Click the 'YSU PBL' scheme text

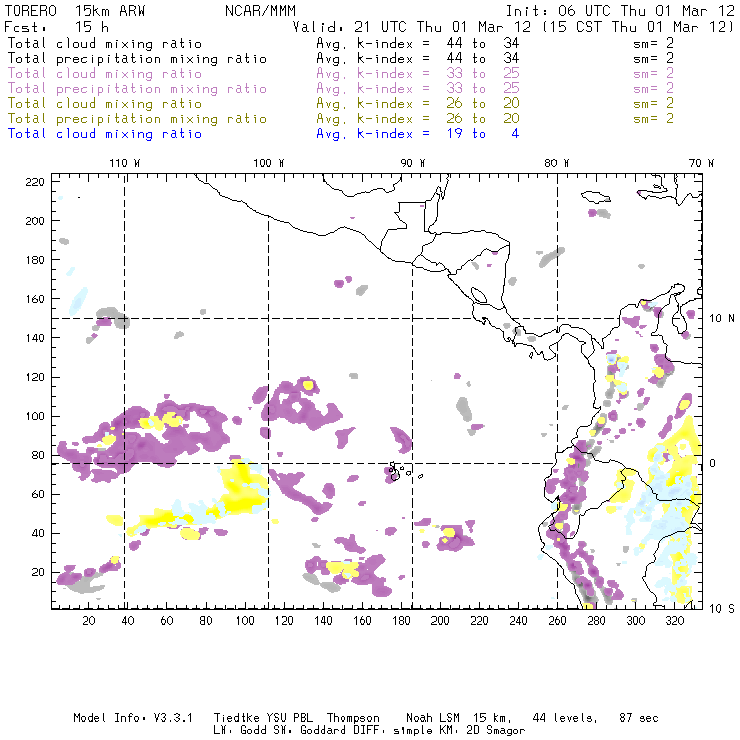290,718
